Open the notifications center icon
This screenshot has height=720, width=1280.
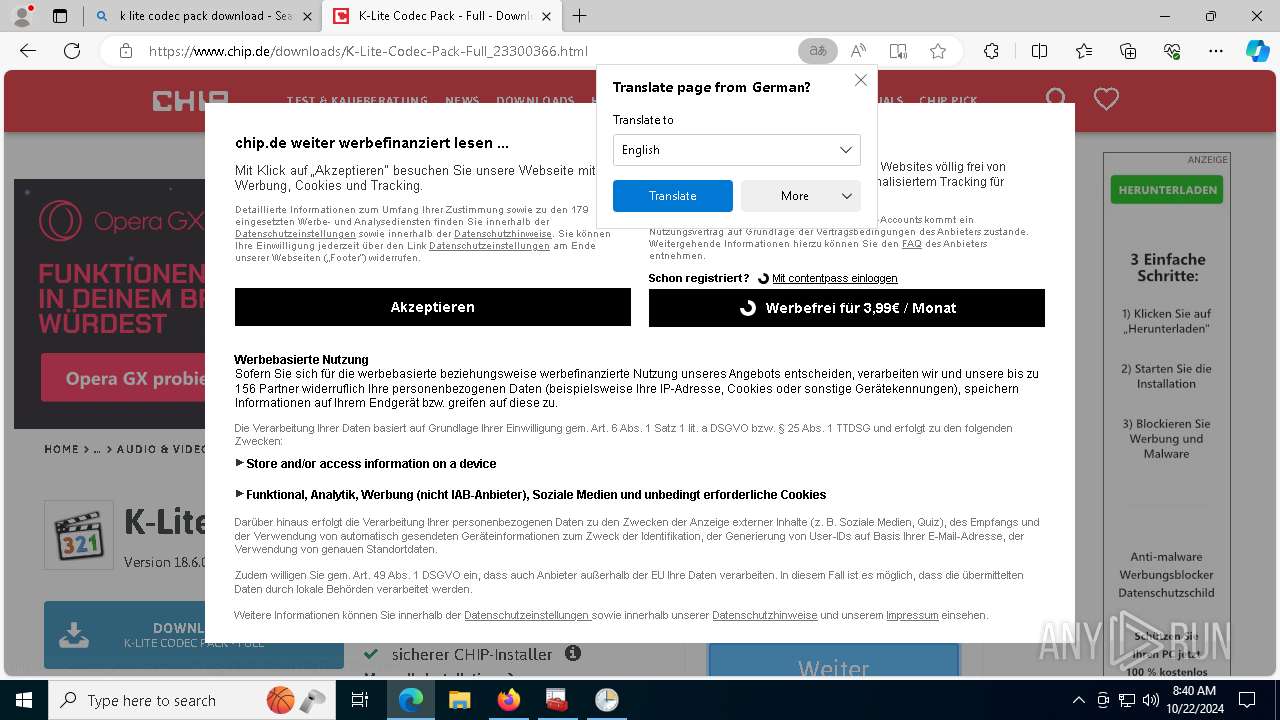[x=1247, y=700]
